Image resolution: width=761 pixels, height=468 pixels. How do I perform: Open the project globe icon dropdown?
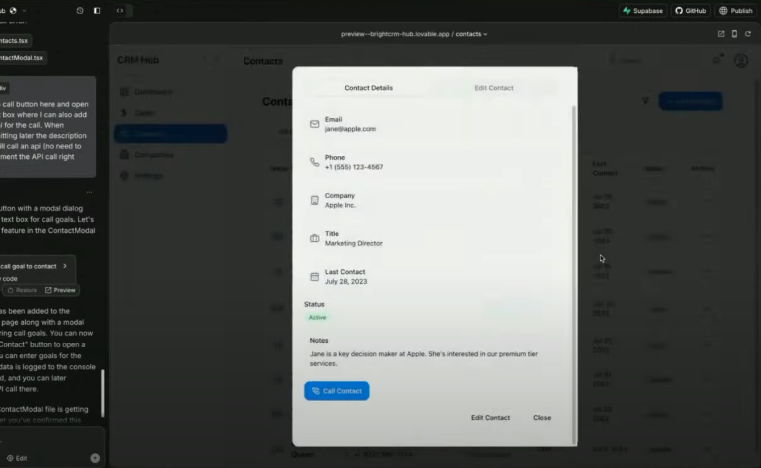click(x=17, y=10)
